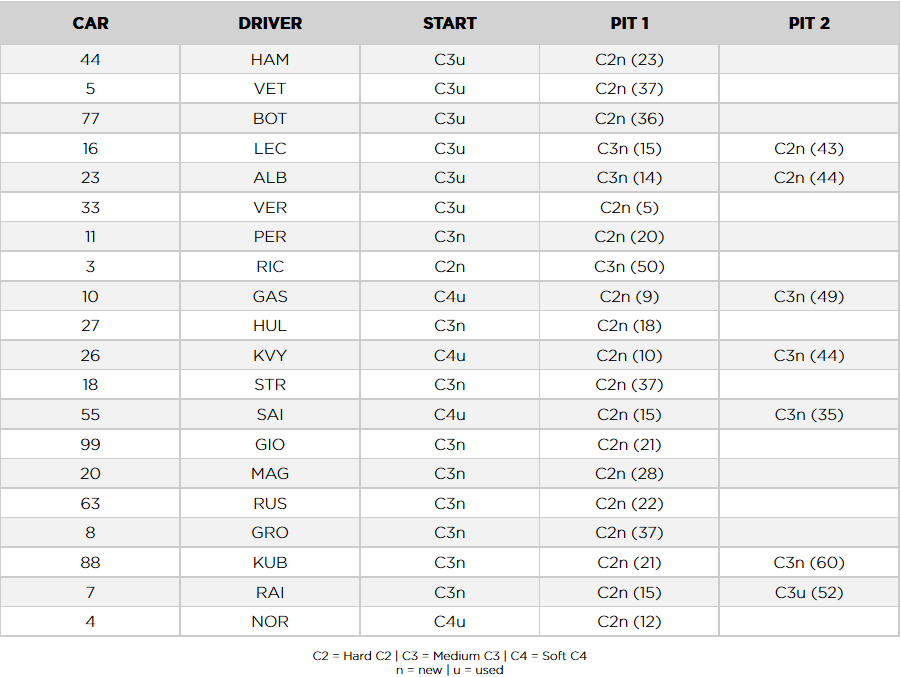Click the START column header
Screen dimensions: 901x677
click(449, 23)
